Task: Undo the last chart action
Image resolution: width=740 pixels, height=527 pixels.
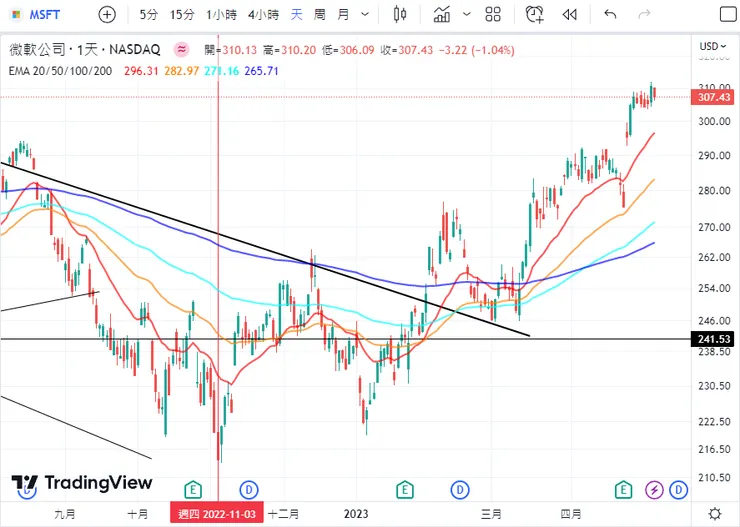Action: point(610,15)
